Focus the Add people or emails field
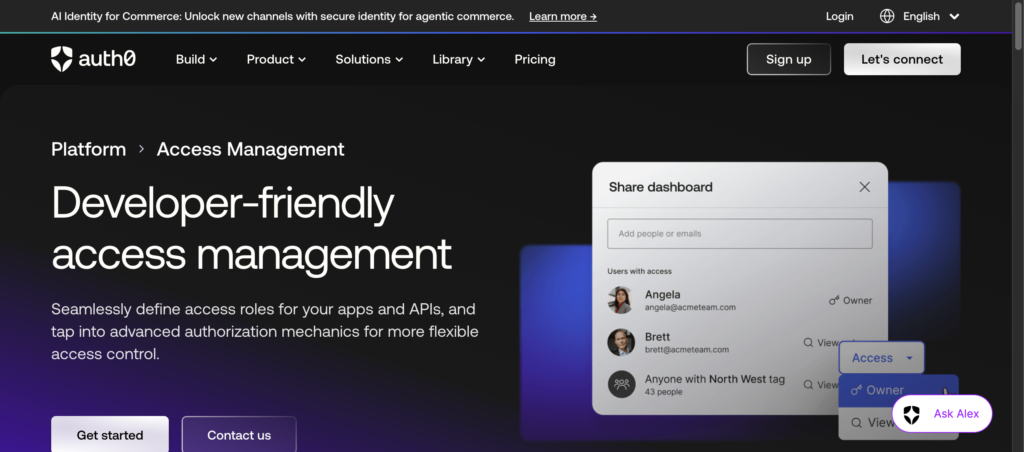This screenshot has height=452, width=1024. click(739, 233)
